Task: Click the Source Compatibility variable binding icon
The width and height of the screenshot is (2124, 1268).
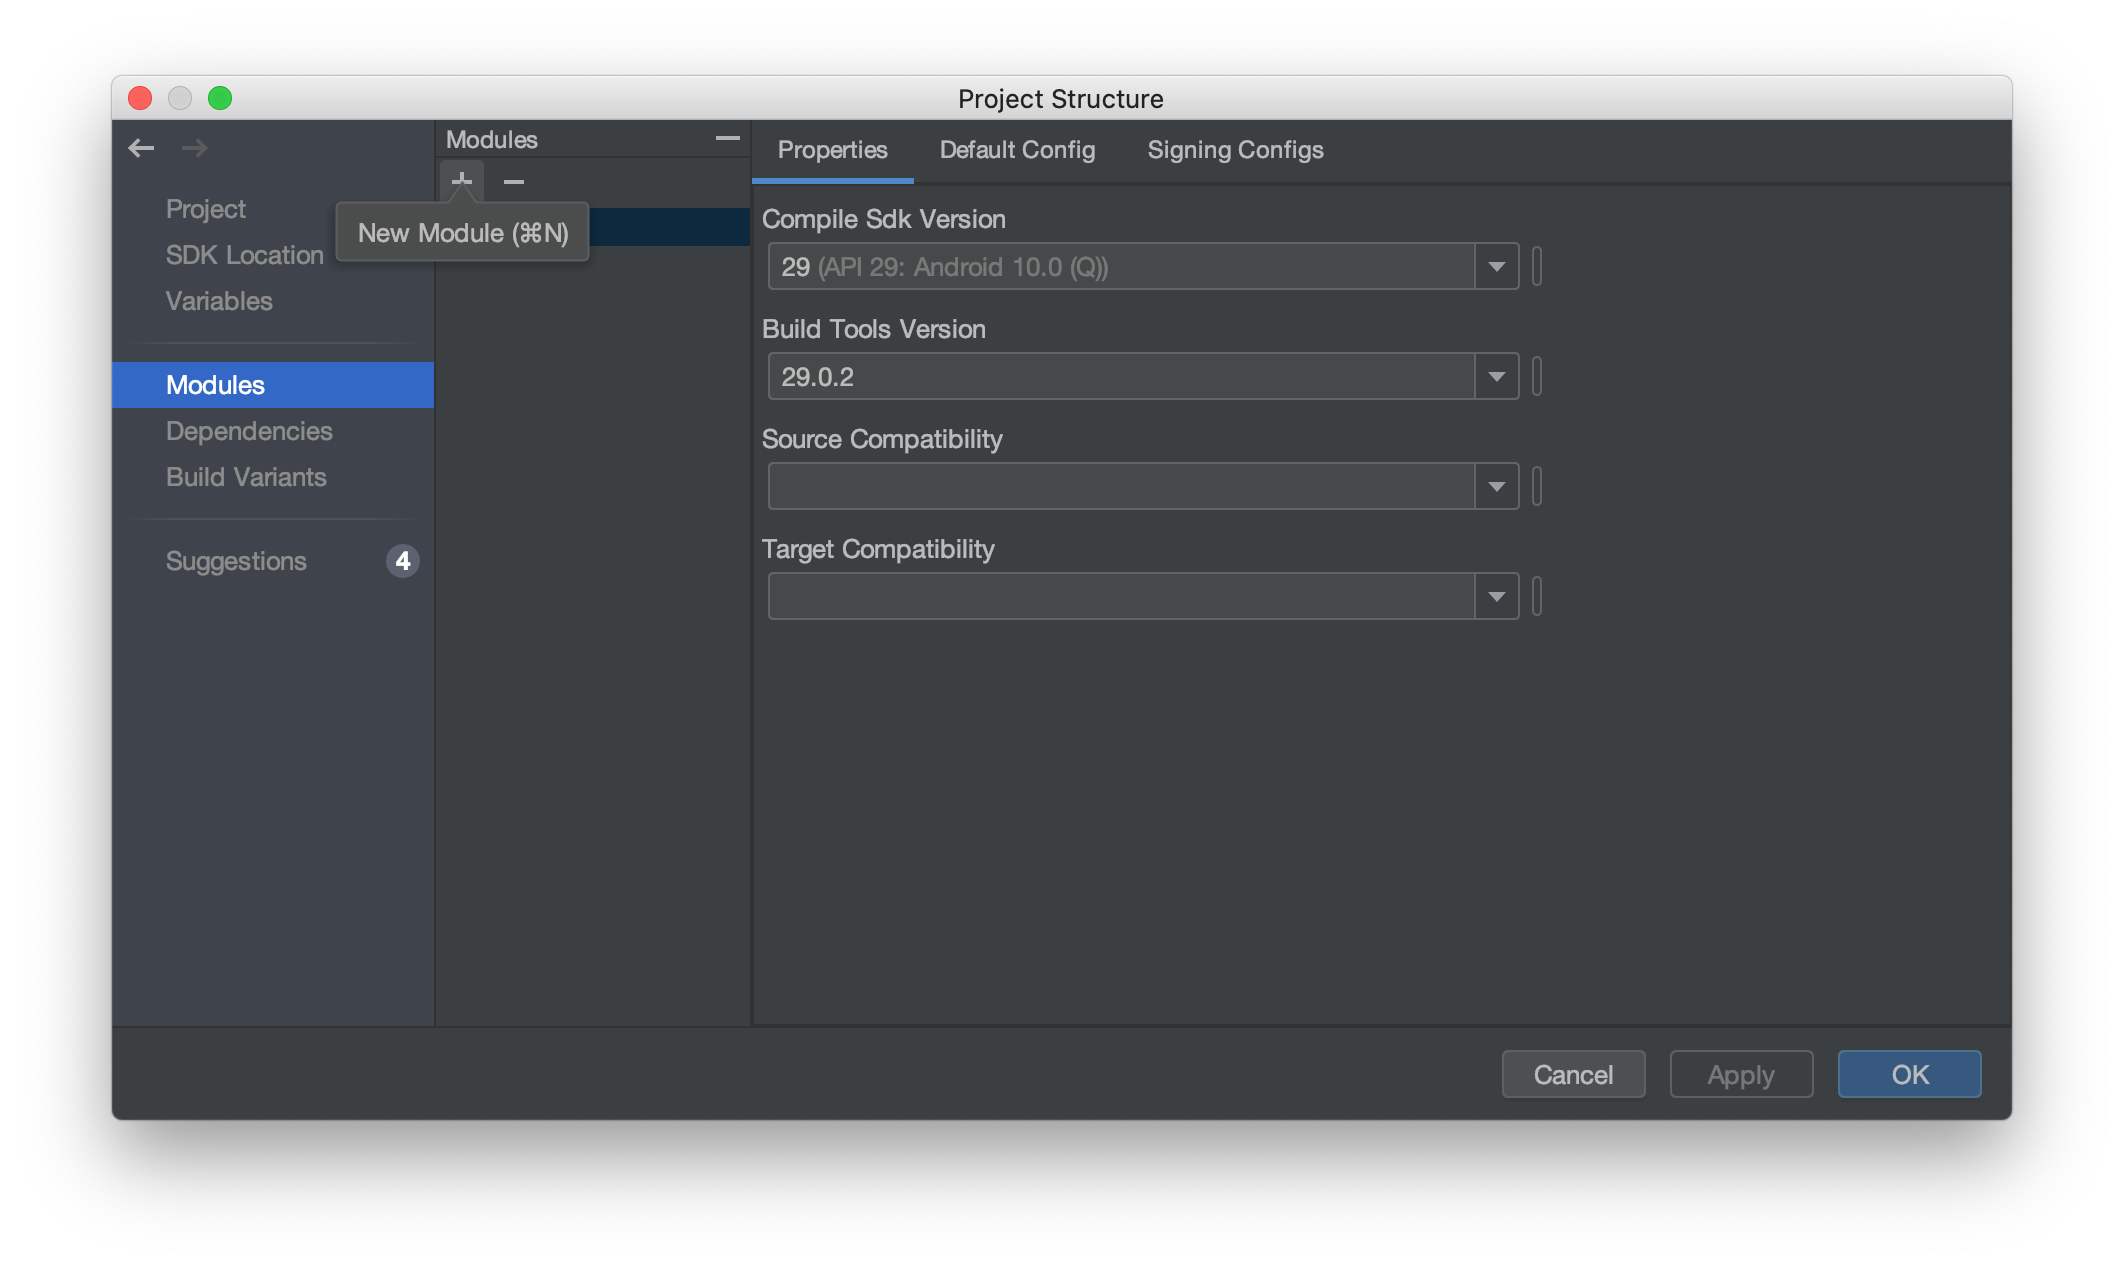Action: click(x=1537, y=485)
